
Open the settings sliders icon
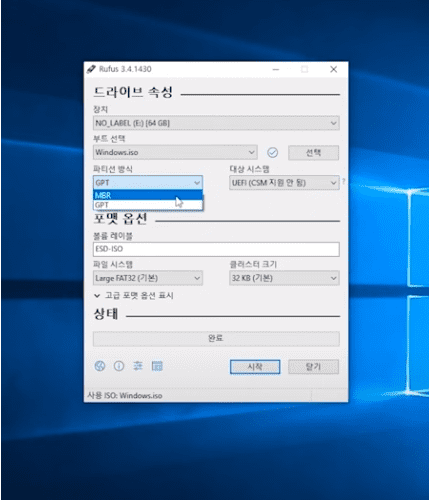138,366
